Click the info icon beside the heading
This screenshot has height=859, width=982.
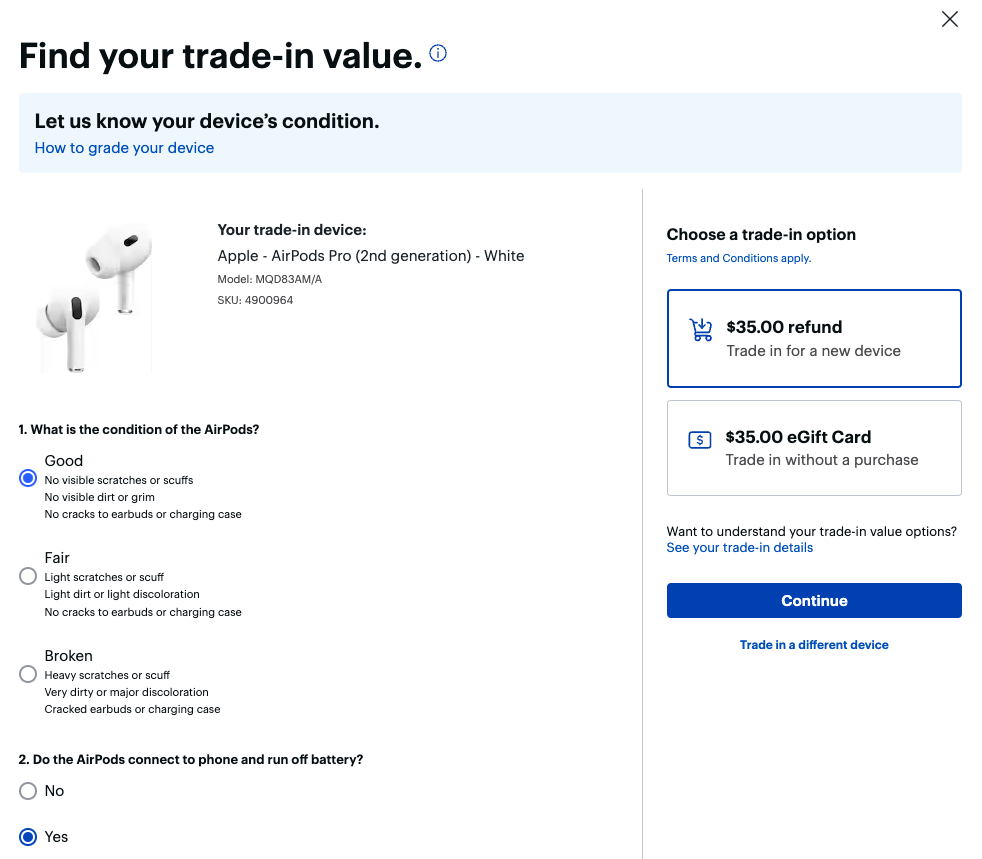click(438, 54)
